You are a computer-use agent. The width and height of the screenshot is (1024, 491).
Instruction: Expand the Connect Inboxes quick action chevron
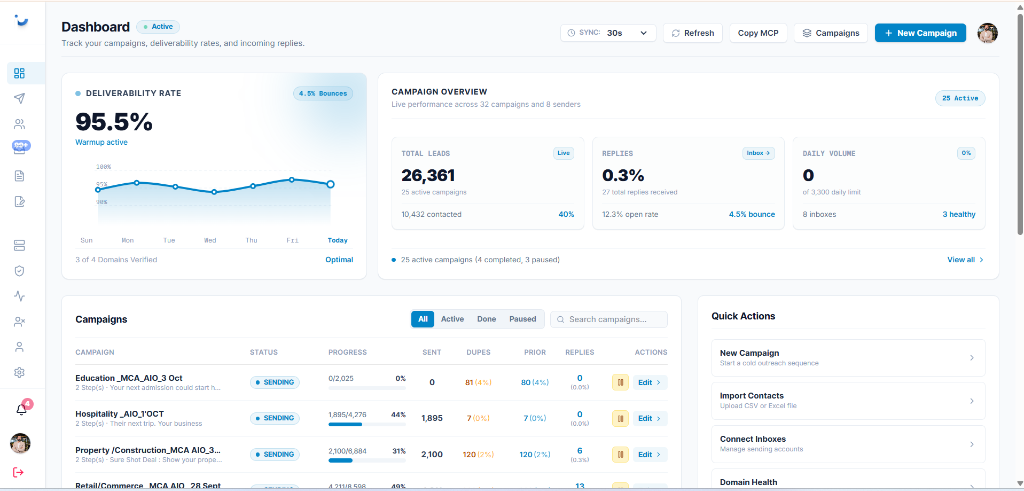click(972, 444)
